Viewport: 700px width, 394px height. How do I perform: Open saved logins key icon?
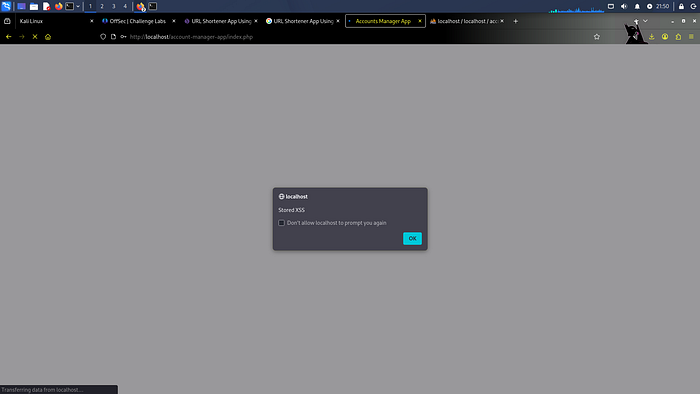tap(123, 37)
